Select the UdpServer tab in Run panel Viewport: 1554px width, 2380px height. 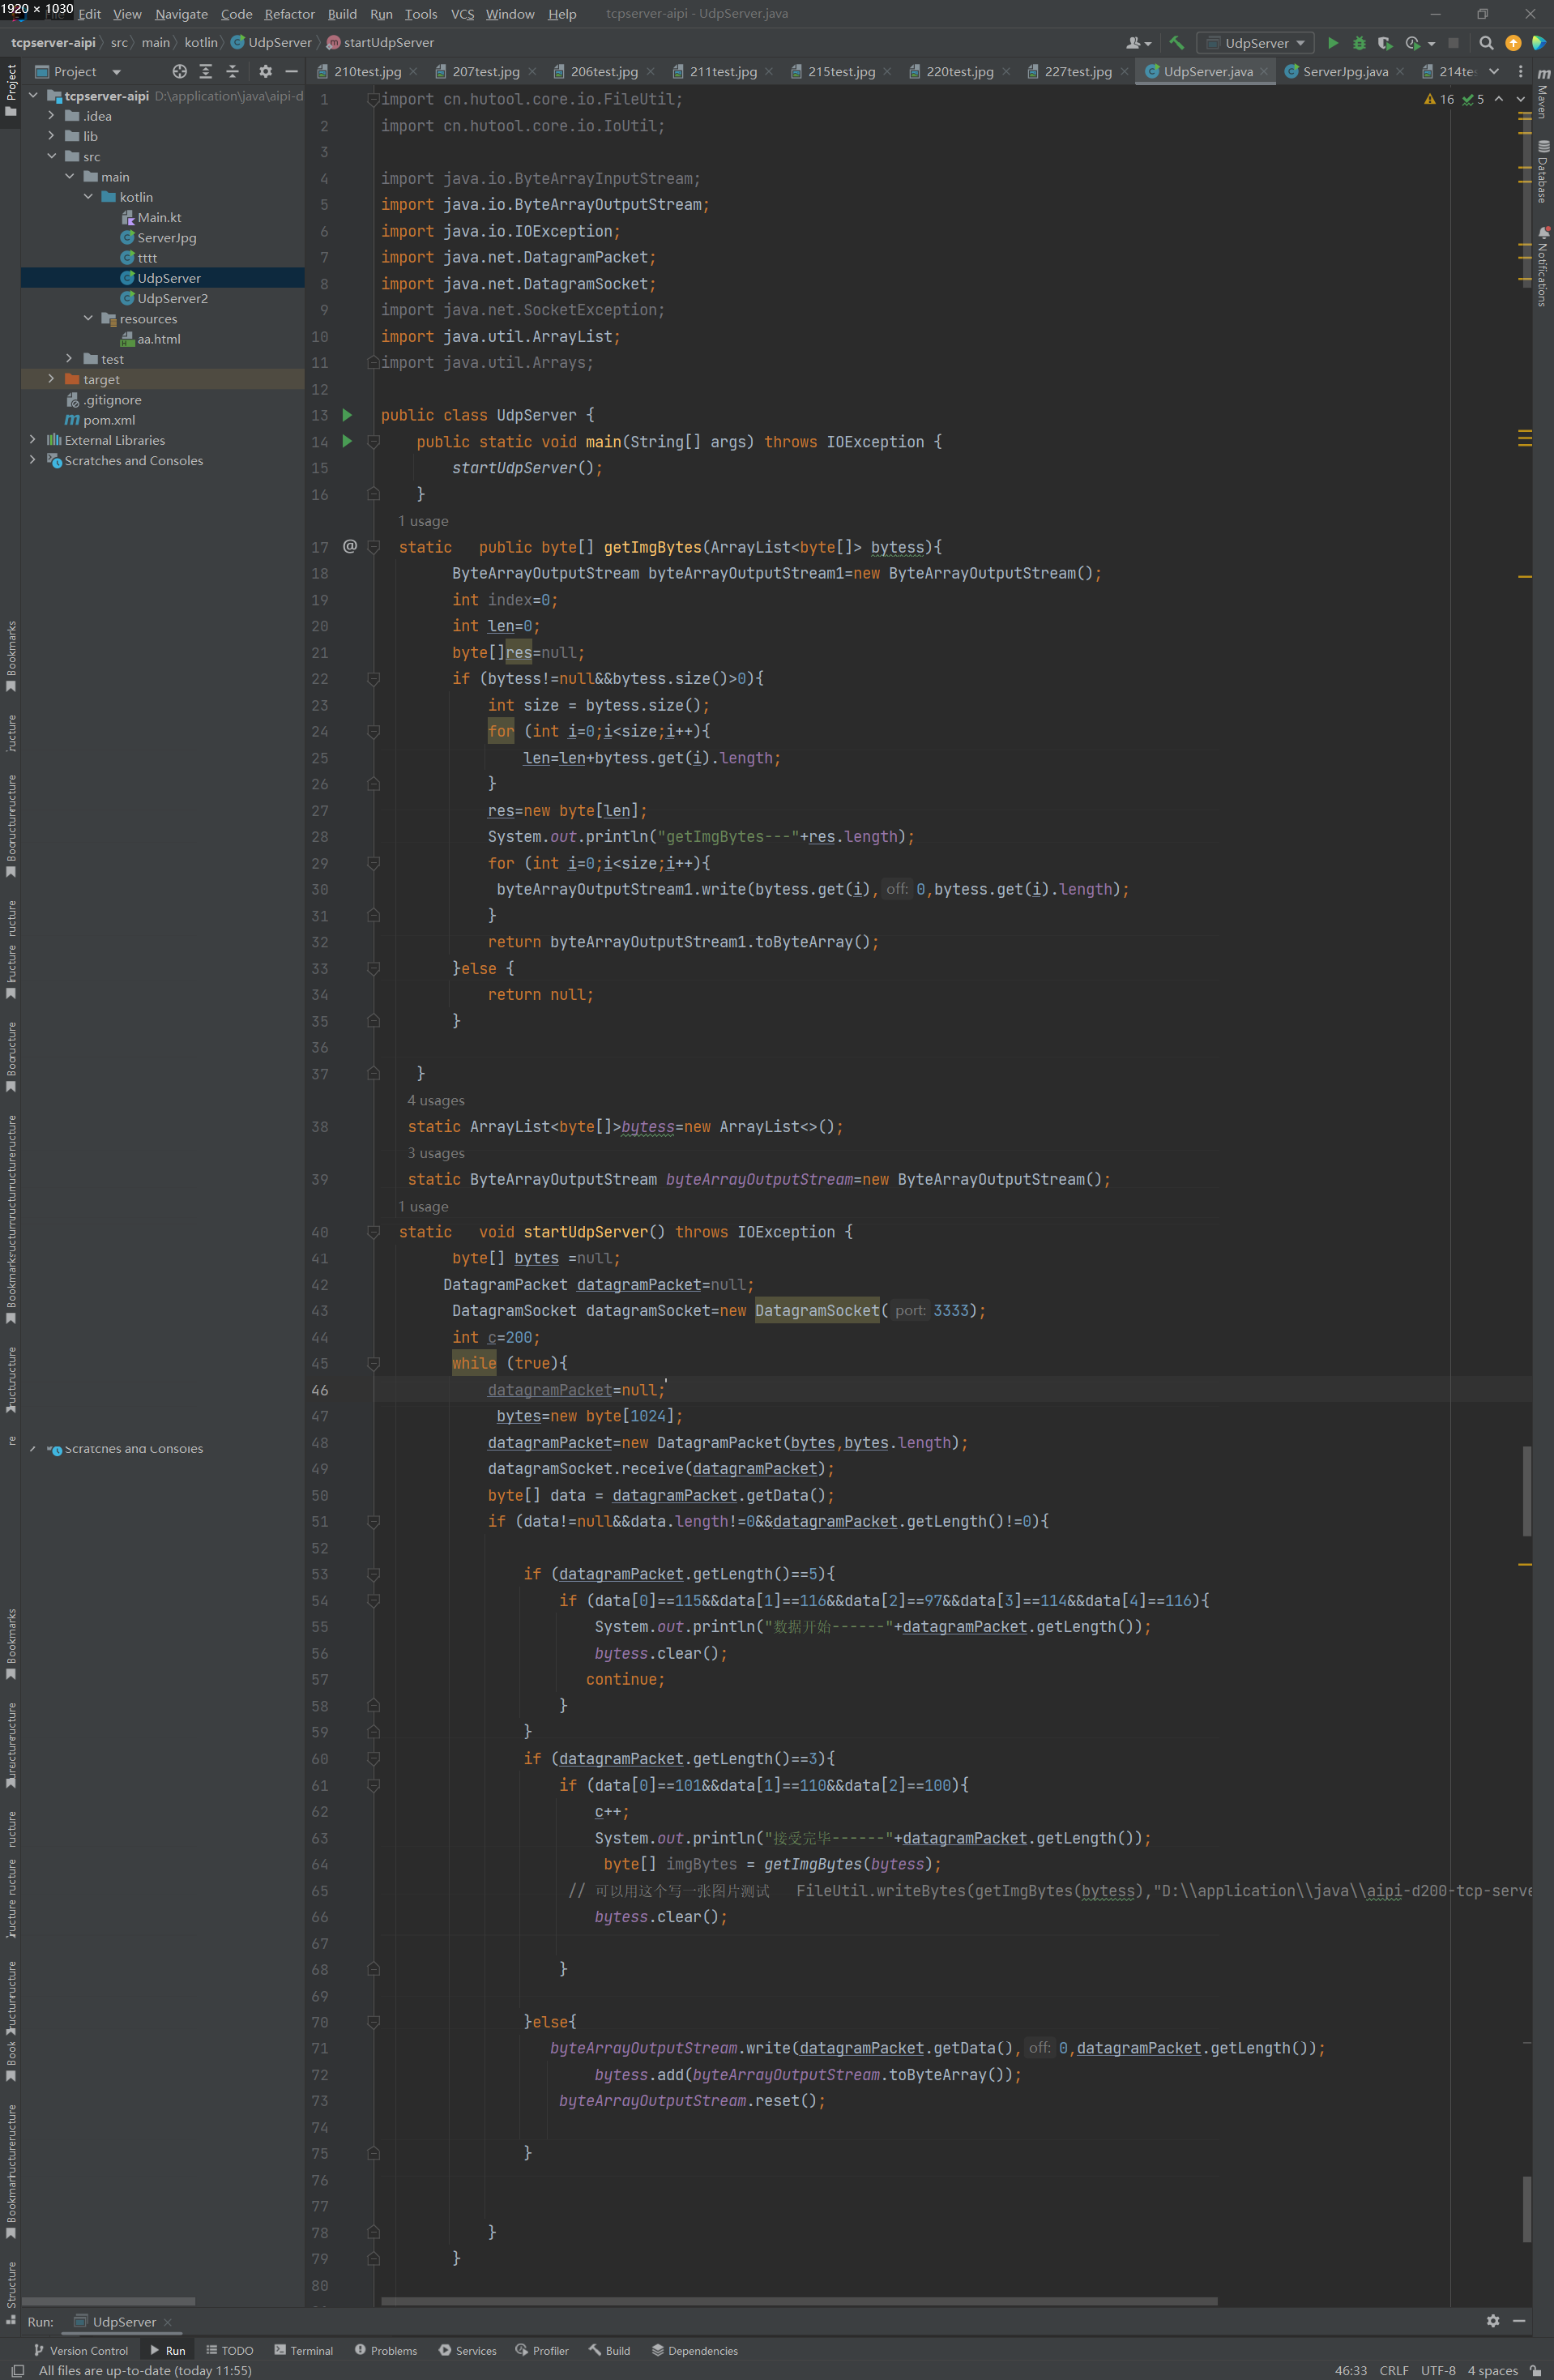pos(123,2321)
